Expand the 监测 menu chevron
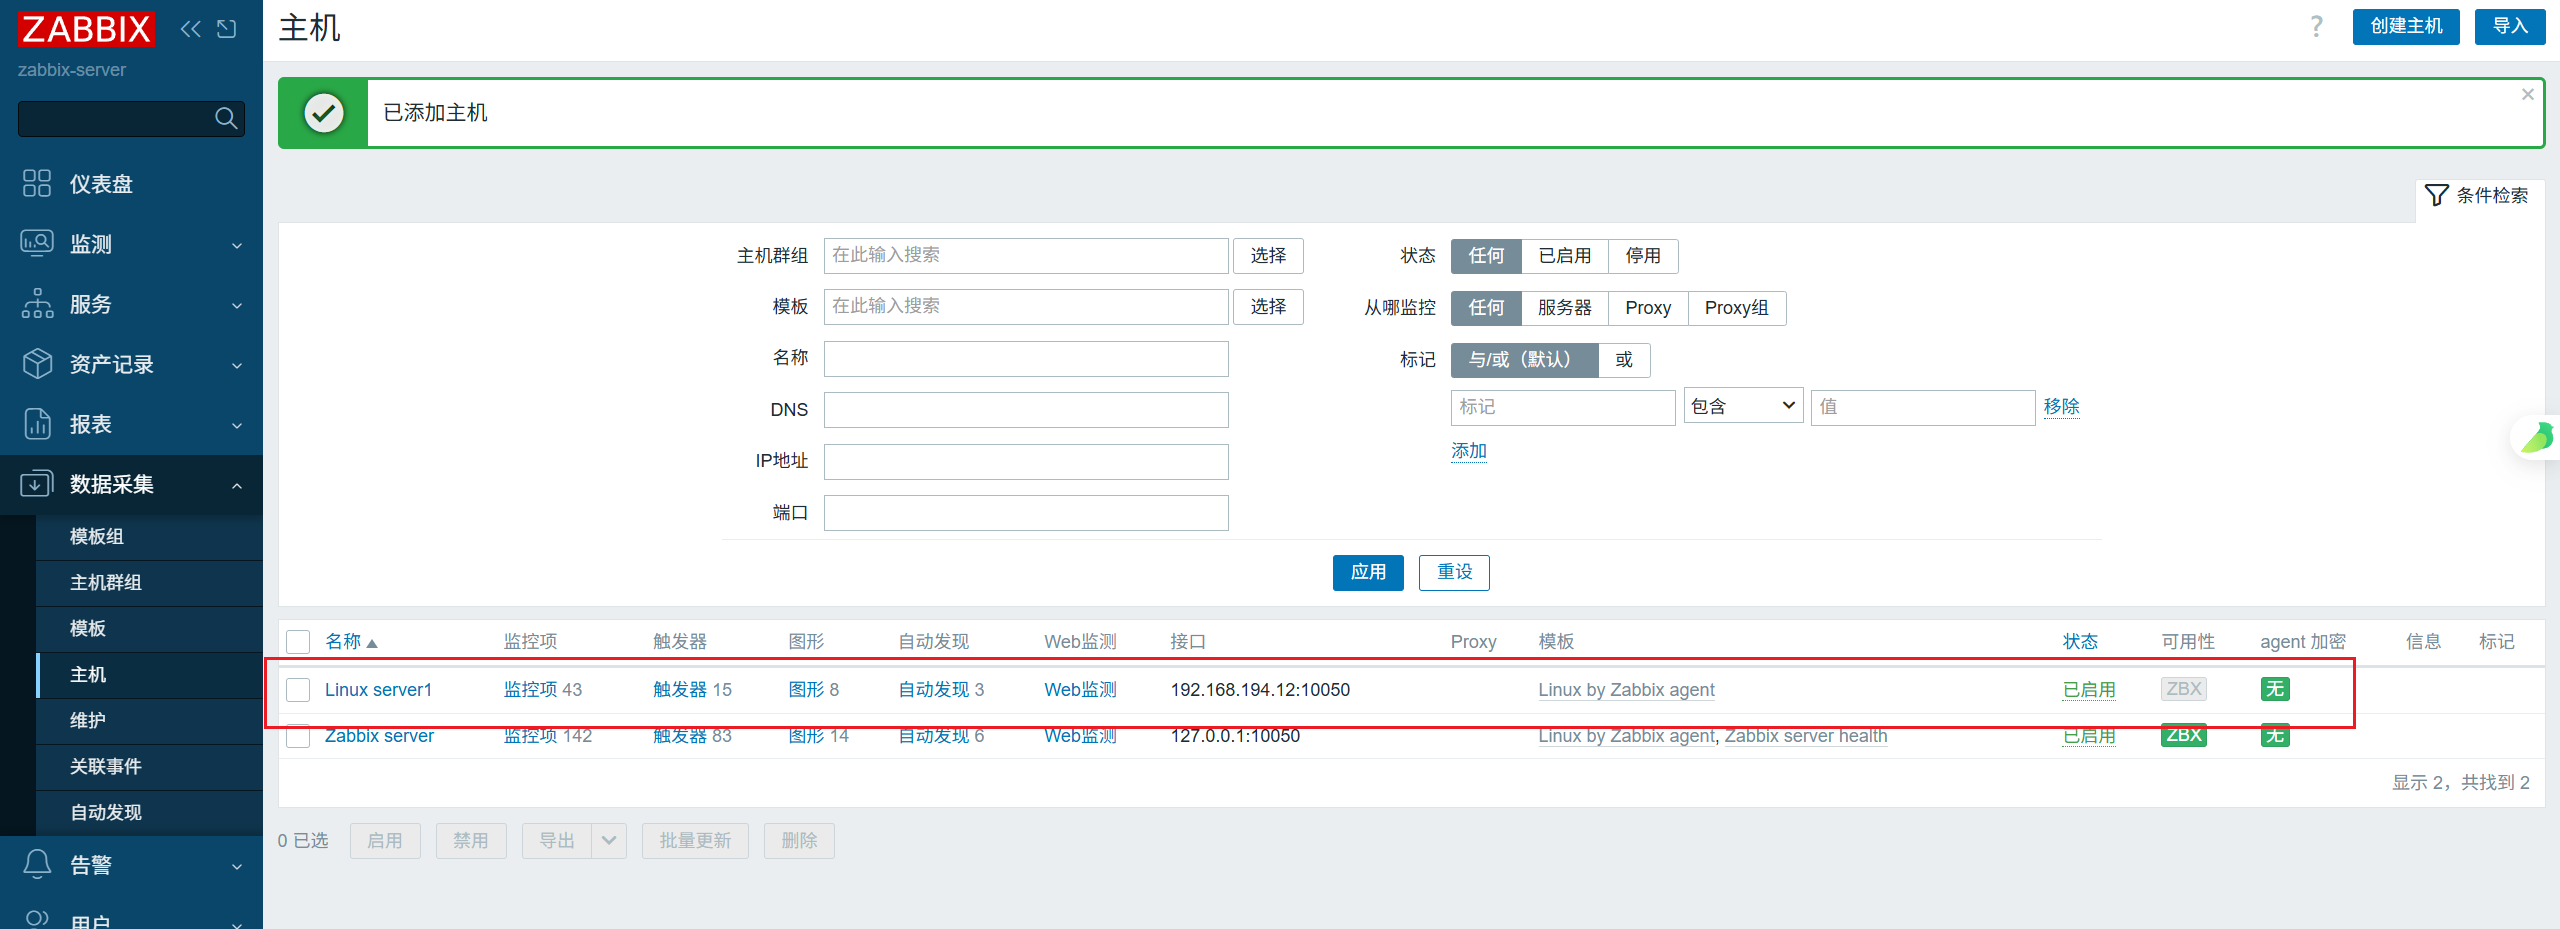 pyautogui.click(x=237, y=245)
